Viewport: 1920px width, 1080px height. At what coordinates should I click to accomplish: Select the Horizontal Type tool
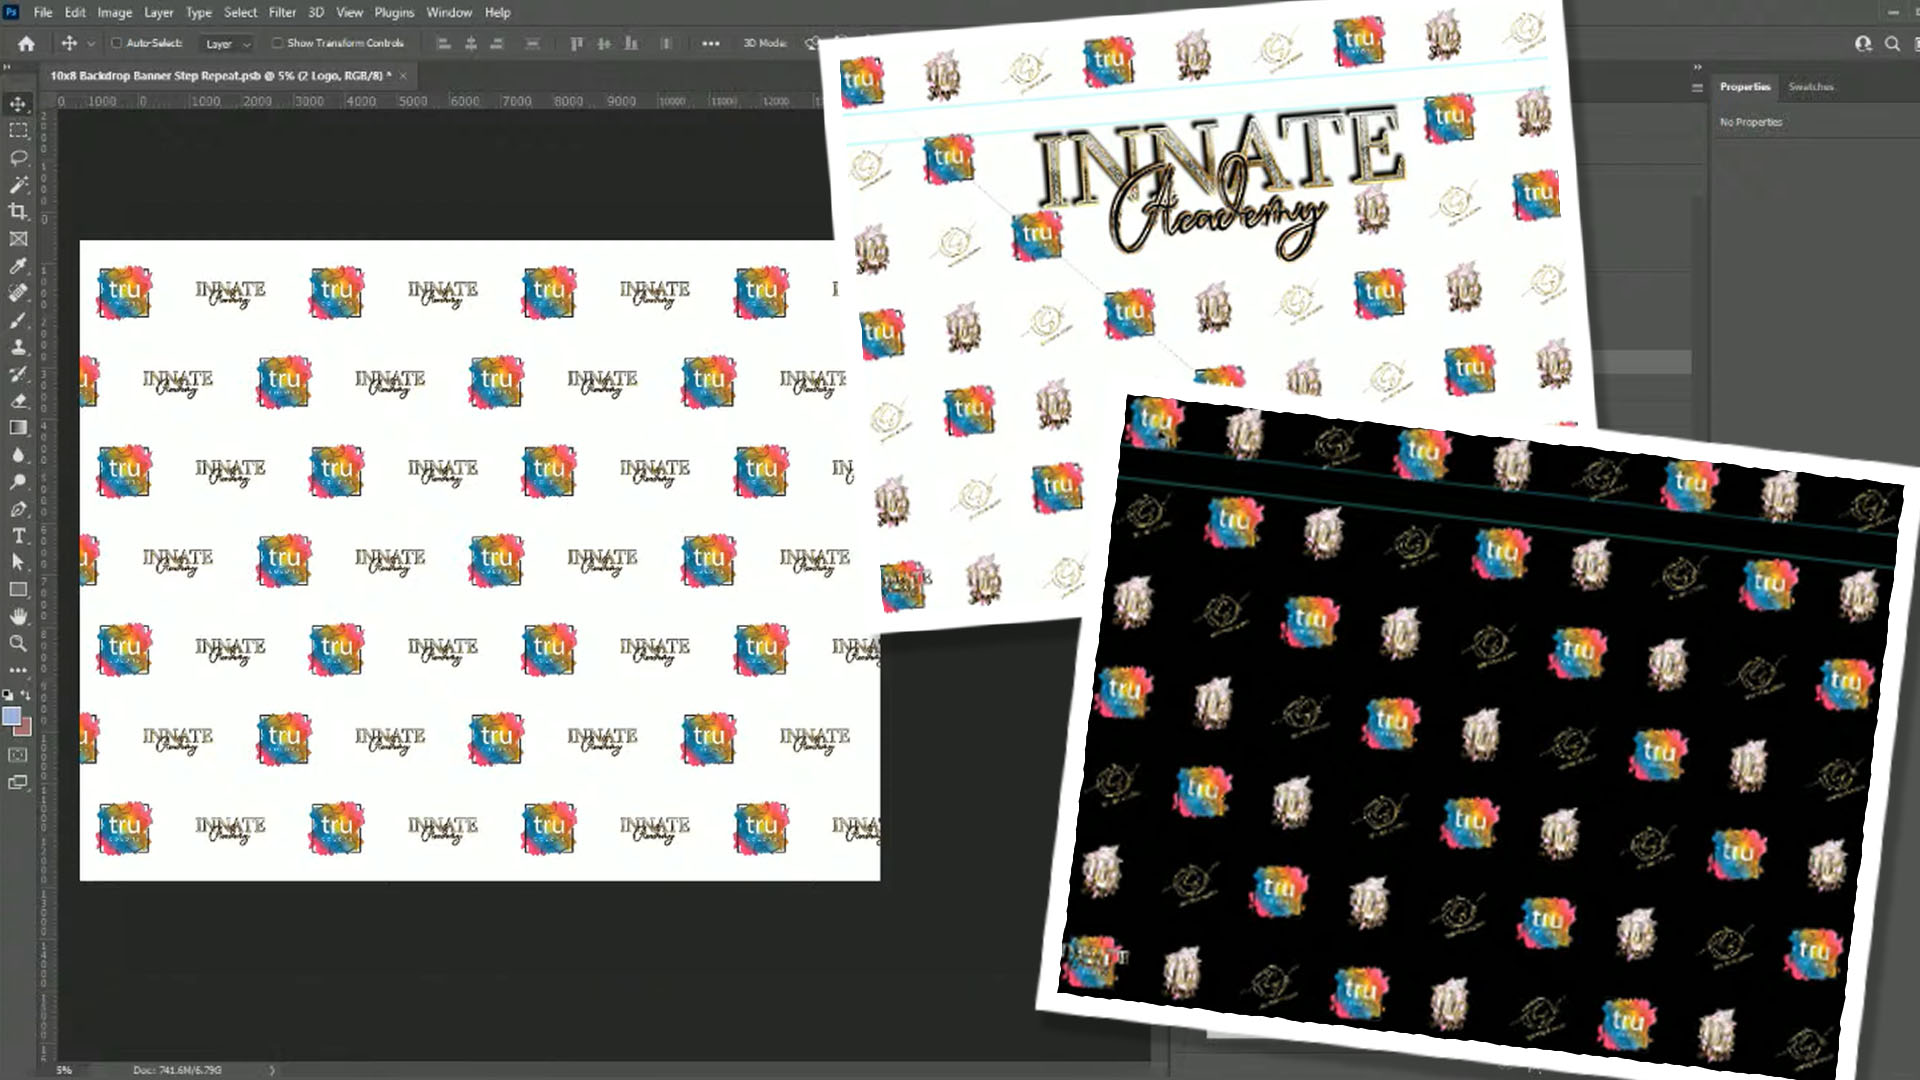coord(18,536)
